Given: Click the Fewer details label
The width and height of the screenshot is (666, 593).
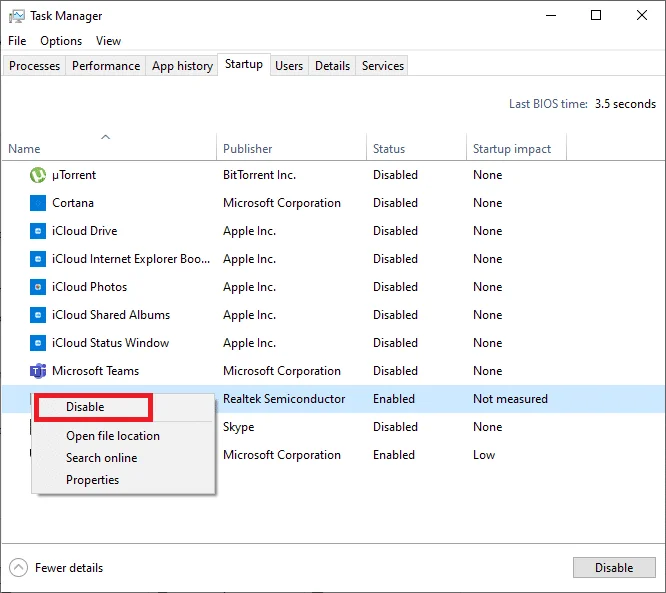Looking at the screenshot, I should (x=69, y=568).
